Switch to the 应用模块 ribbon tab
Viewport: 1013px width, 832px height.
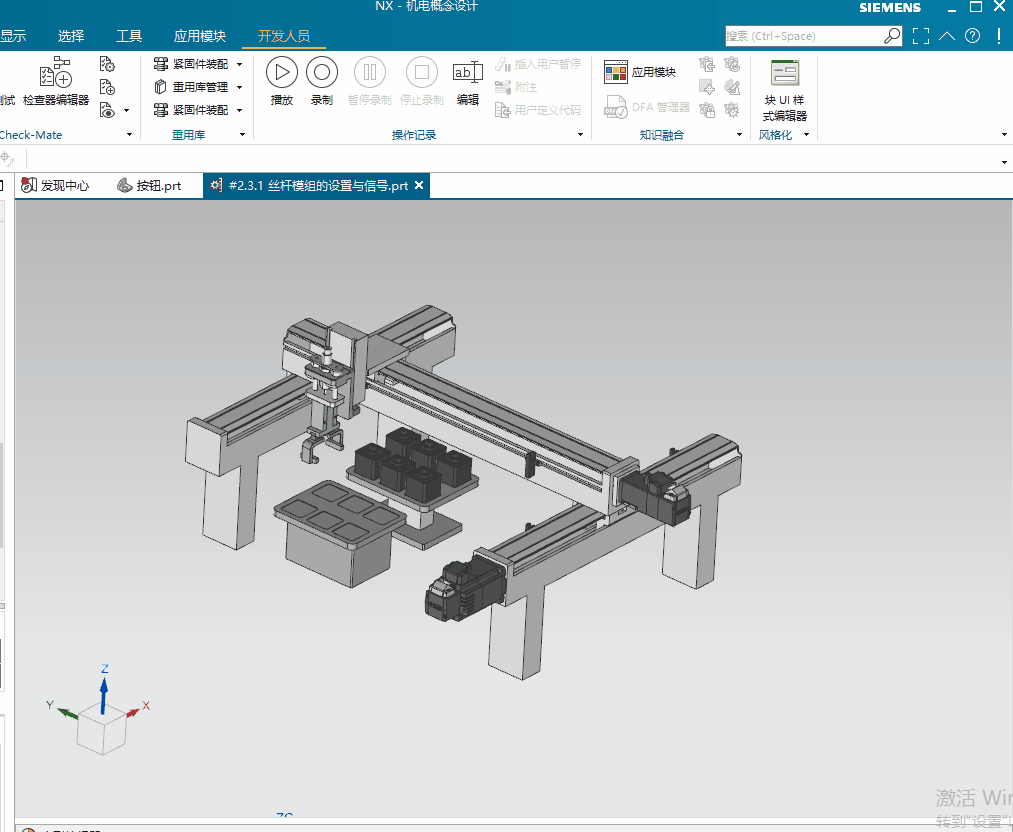[x=200, y=36]
